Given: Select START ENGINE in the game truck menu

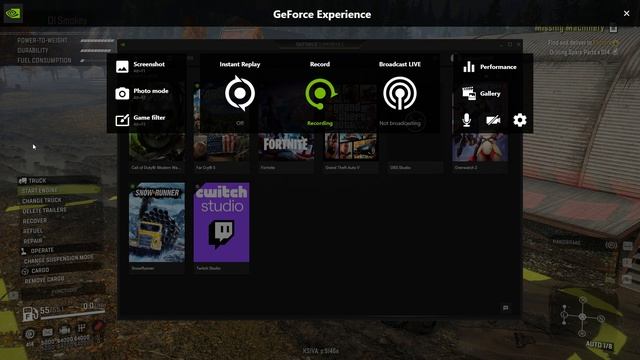Looking at the screenshot, I should point(59,190).
